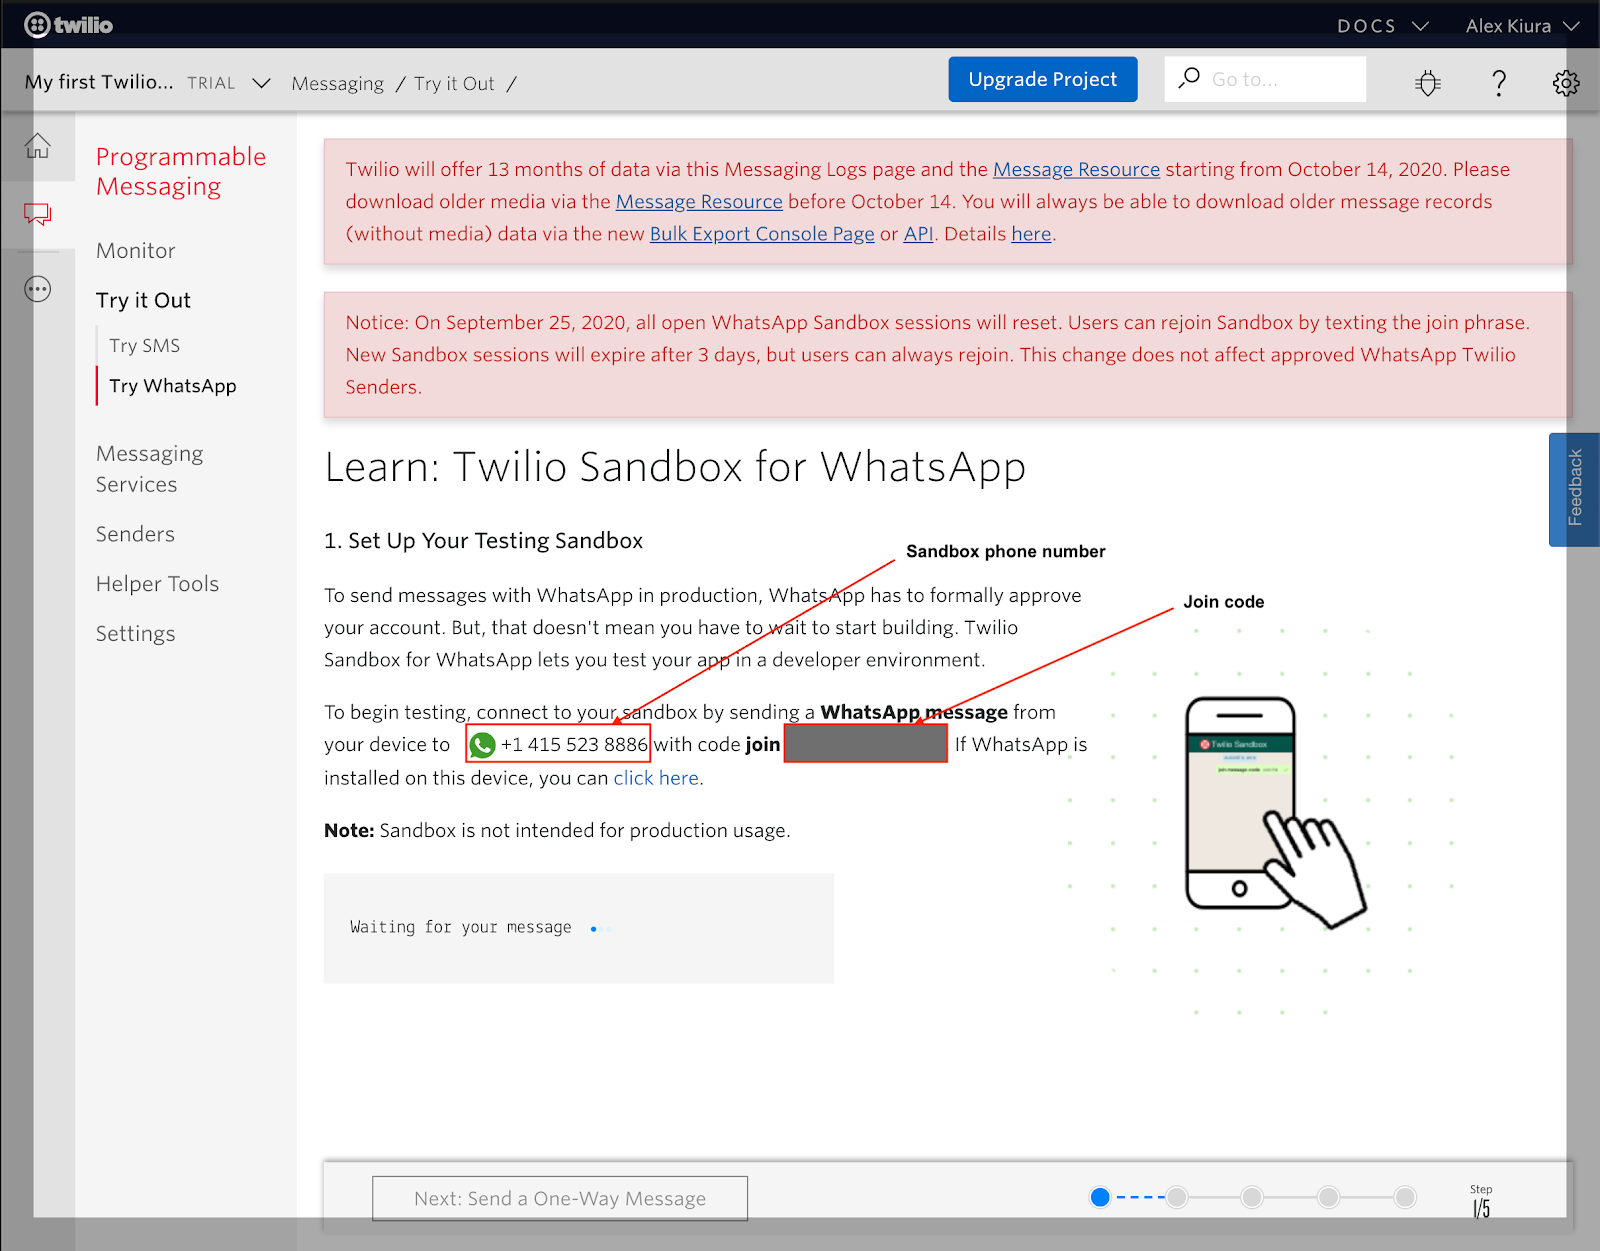1600x1251 pixels.
Task: Click the Twilio logo
Action: point(68,25)
